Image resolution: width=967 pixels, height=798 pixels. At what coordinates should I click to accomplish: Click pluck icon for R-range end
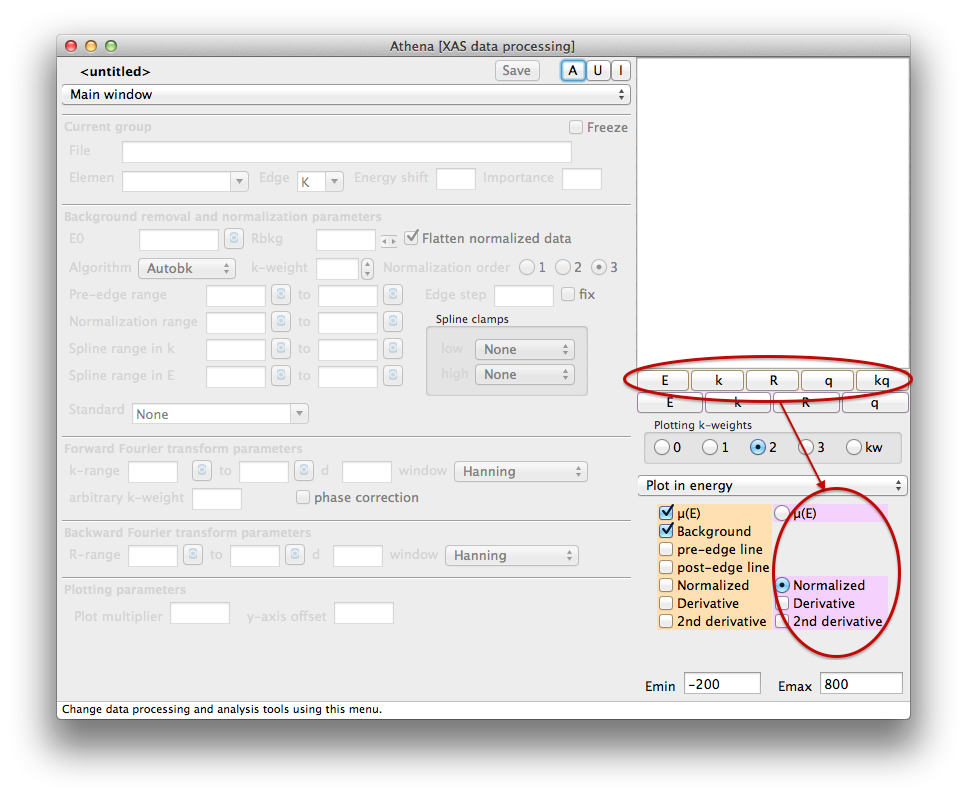click(x=295, y=554)
